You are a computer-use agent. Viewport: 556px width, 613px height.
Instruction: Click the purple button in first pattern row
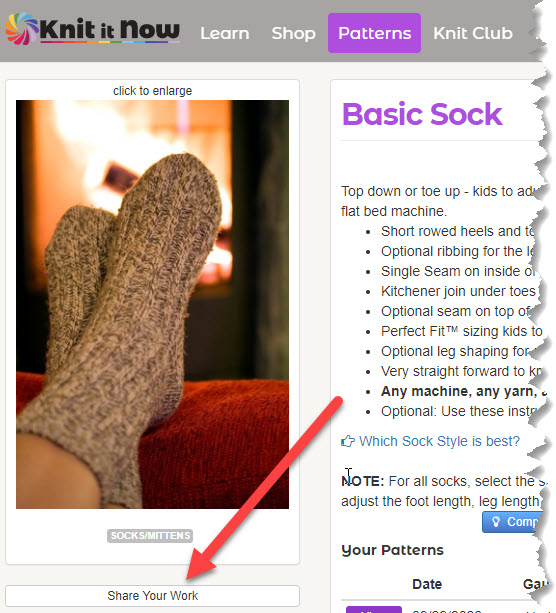(374, 609)
